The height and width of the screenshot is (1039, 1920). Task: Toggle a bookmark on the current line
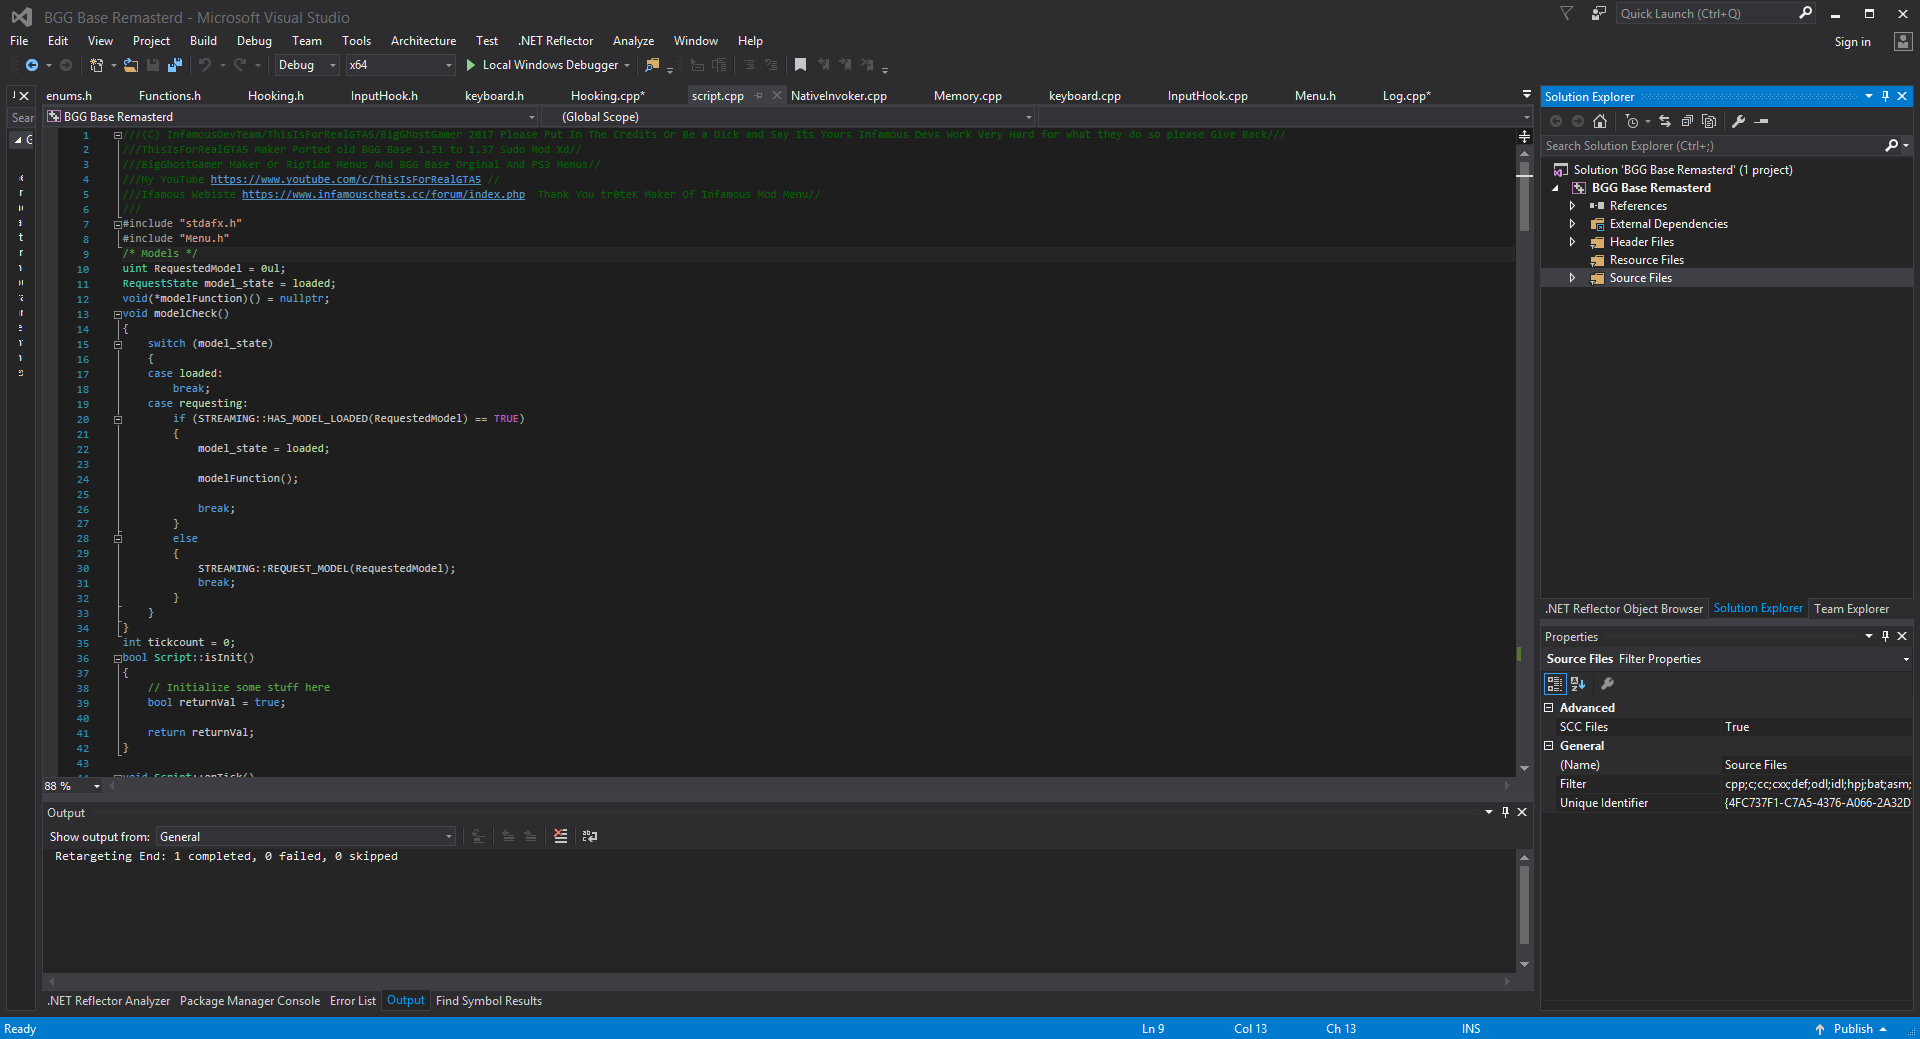tap(800, 65)
